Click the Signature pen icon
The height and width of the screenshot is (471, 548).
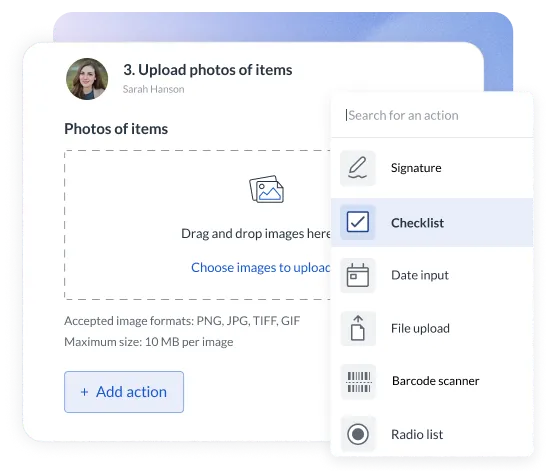point(358,168)
